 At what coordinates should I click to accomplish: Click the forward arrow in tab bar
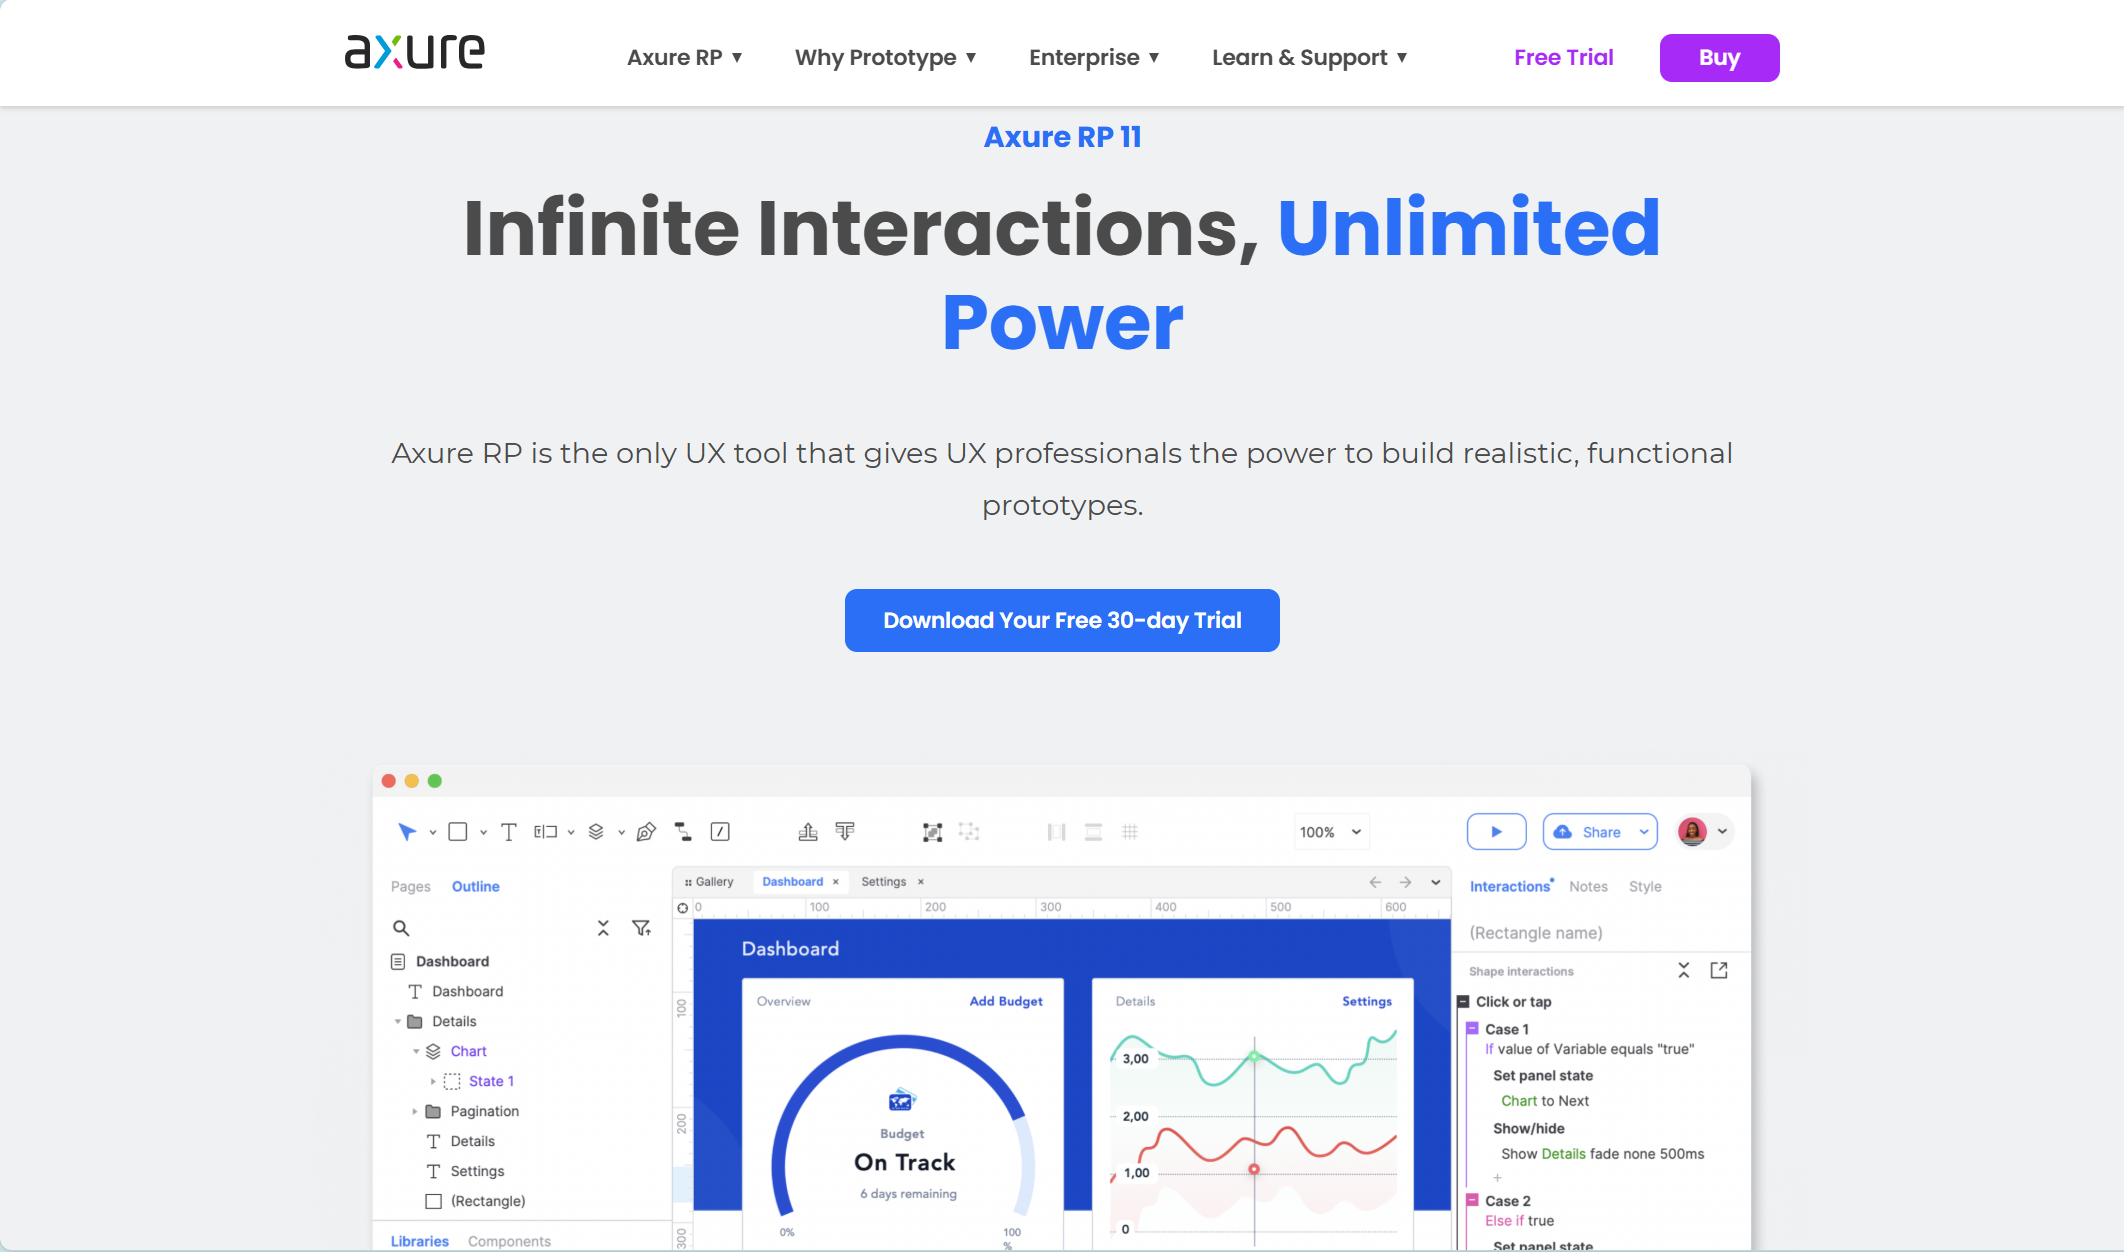(1405, 882)
